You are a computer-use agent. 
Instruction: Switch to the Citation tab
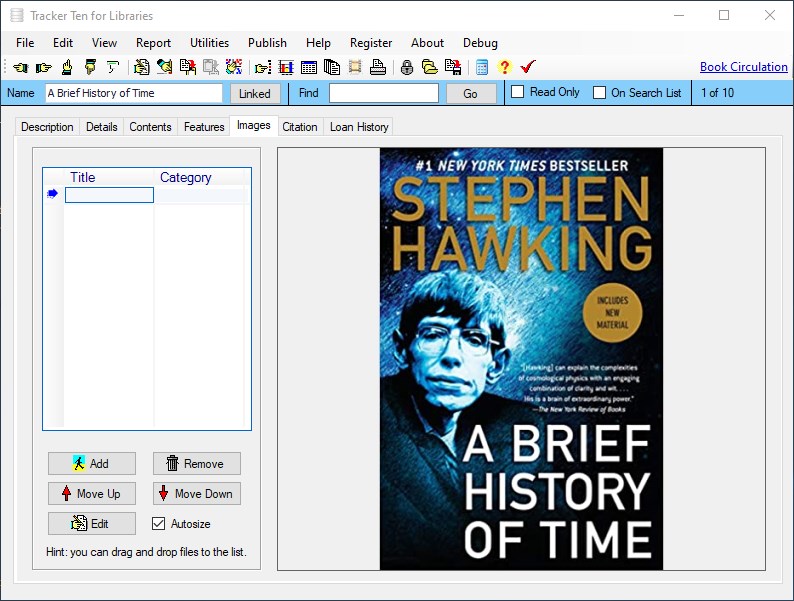(300, 127)
